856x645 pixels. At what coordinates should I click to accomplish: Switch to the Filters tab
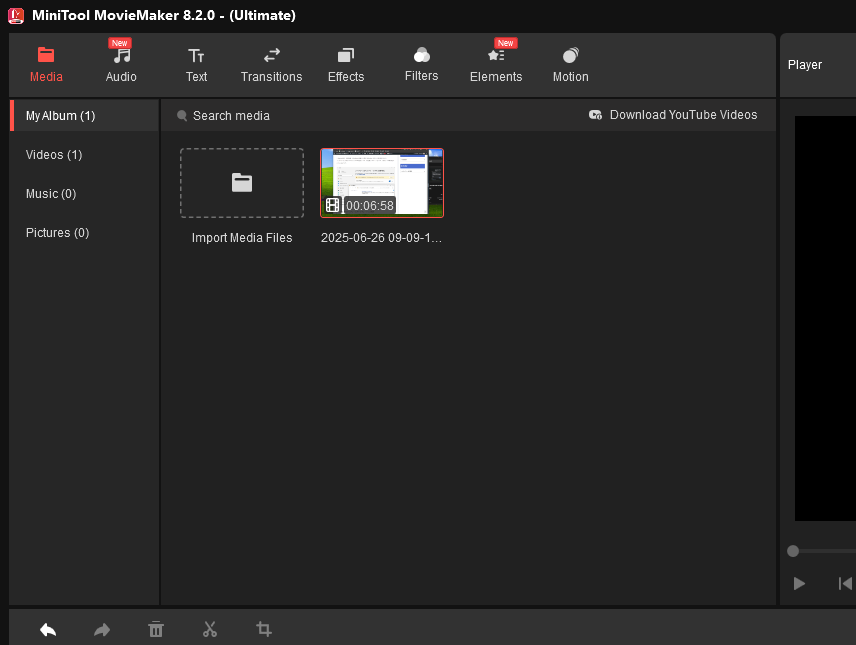[421, 65]
